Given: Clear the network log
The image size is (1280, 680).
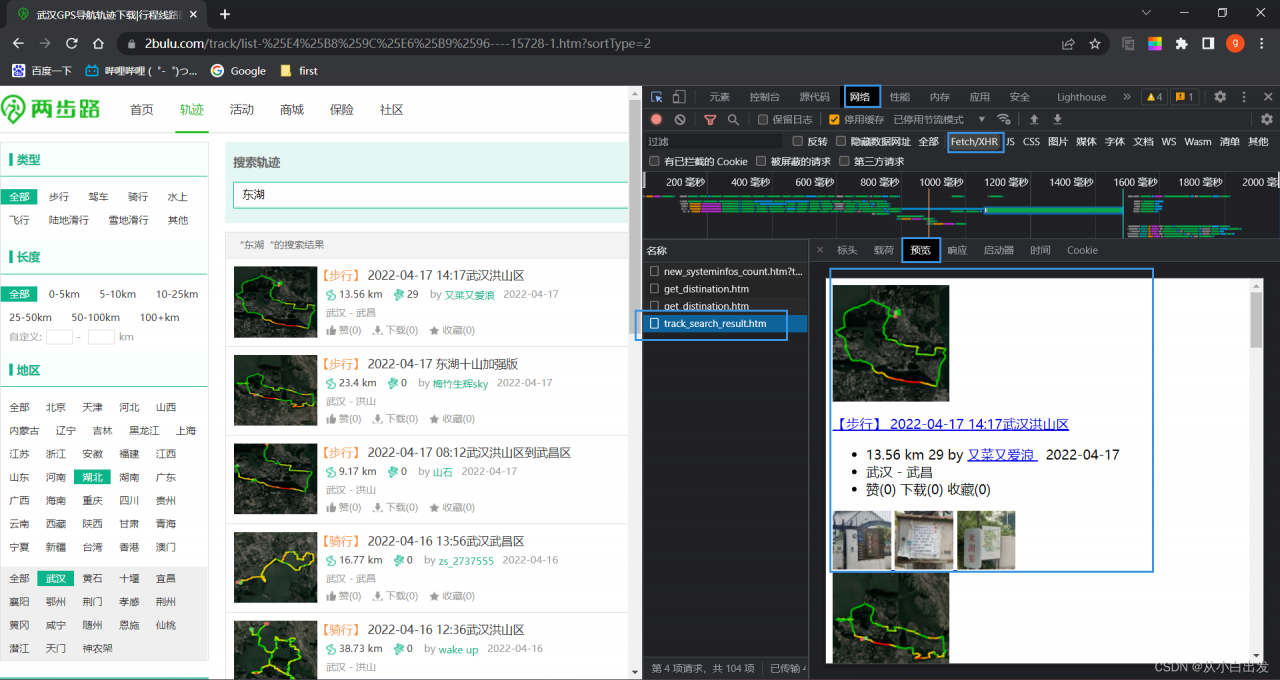Looking at the screenshot, I should (680, 120).
